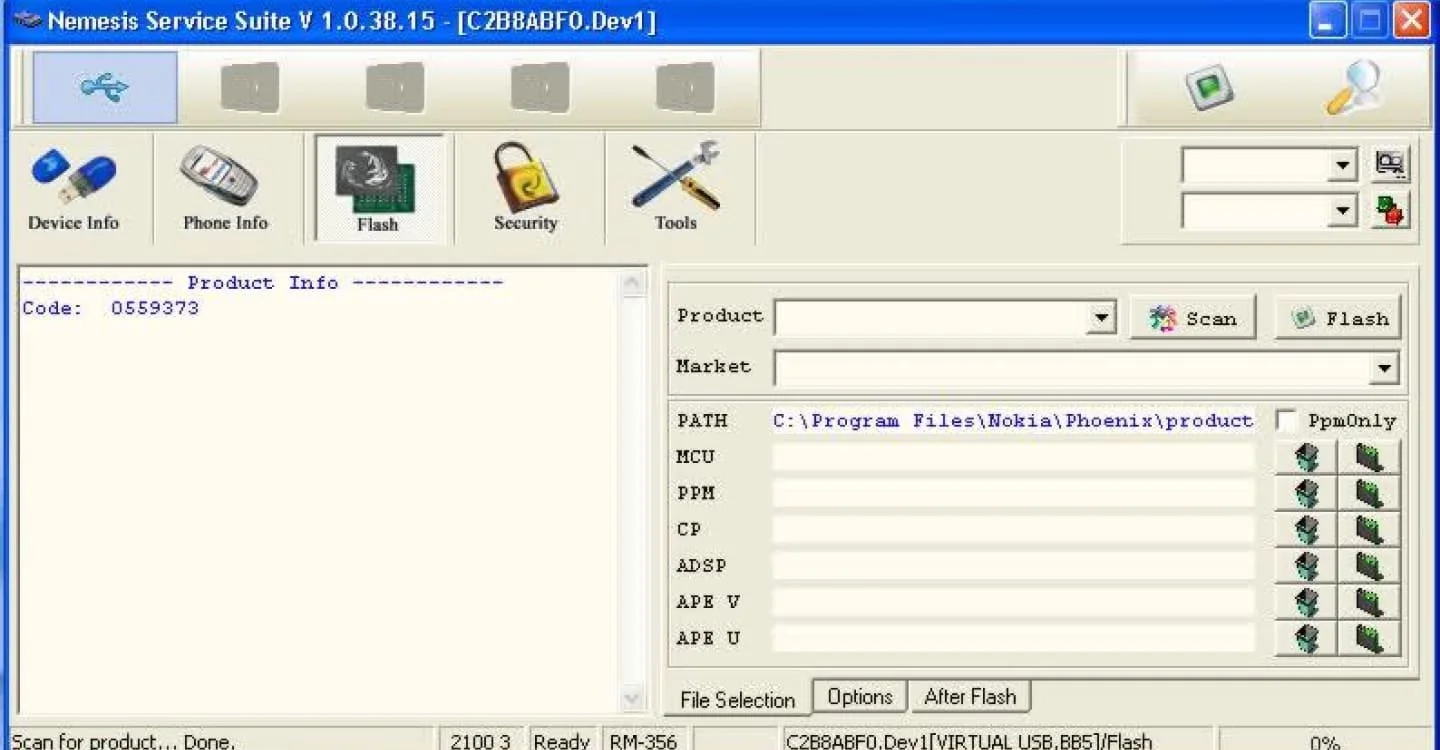The height and width of the screenshot is (750, 1440).
Task: Click second file icon in CP row
Action: [1369, 529]
